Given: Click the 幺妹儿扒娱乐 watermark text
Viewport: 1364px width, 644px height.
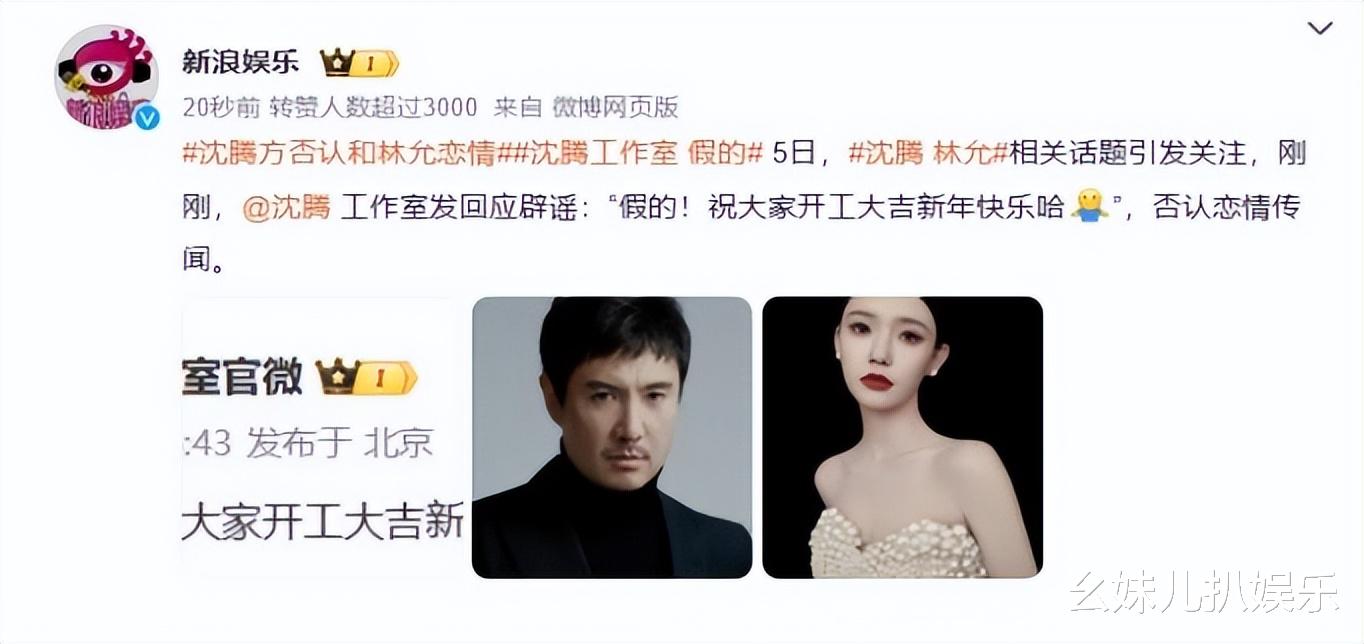Looking at the screenshot, I should 1204,593.
